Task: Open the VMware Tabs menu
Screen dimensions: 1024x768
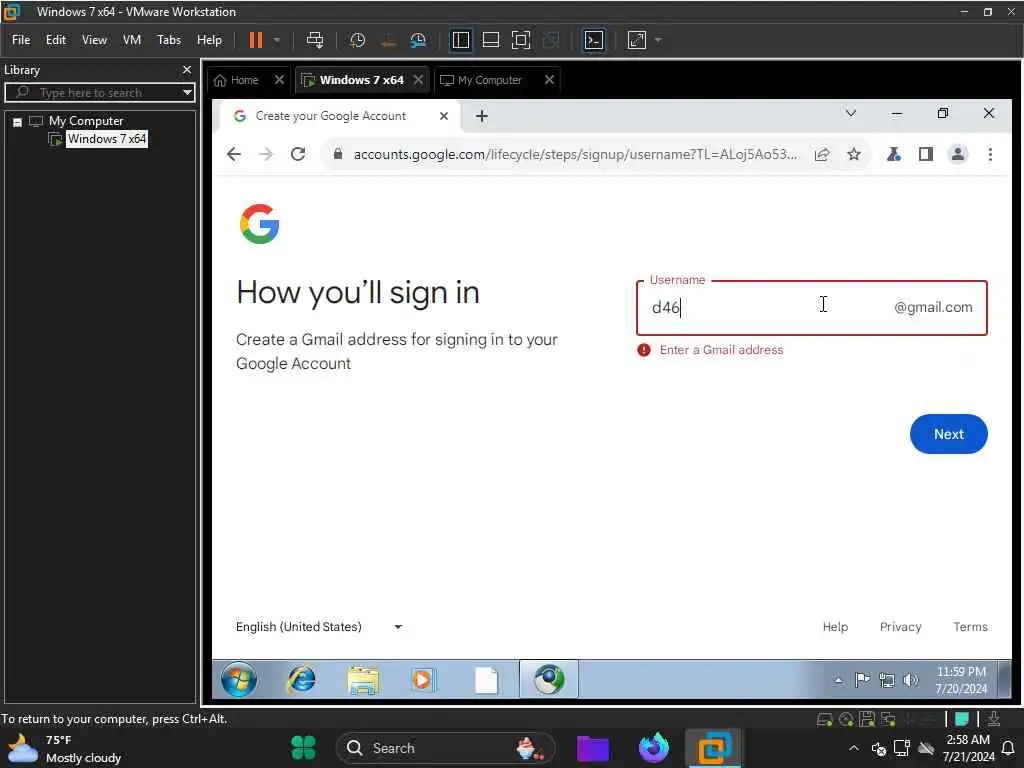Action: coord(169,40)
